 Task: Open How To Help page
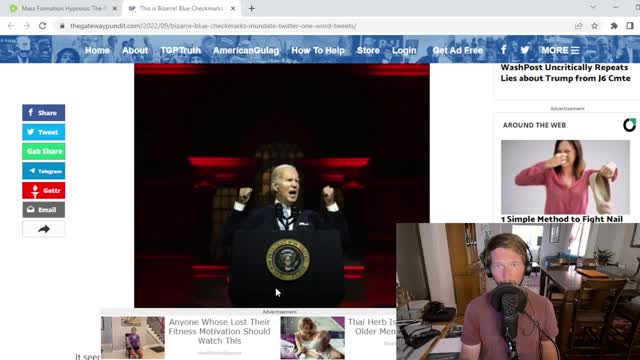318,50
